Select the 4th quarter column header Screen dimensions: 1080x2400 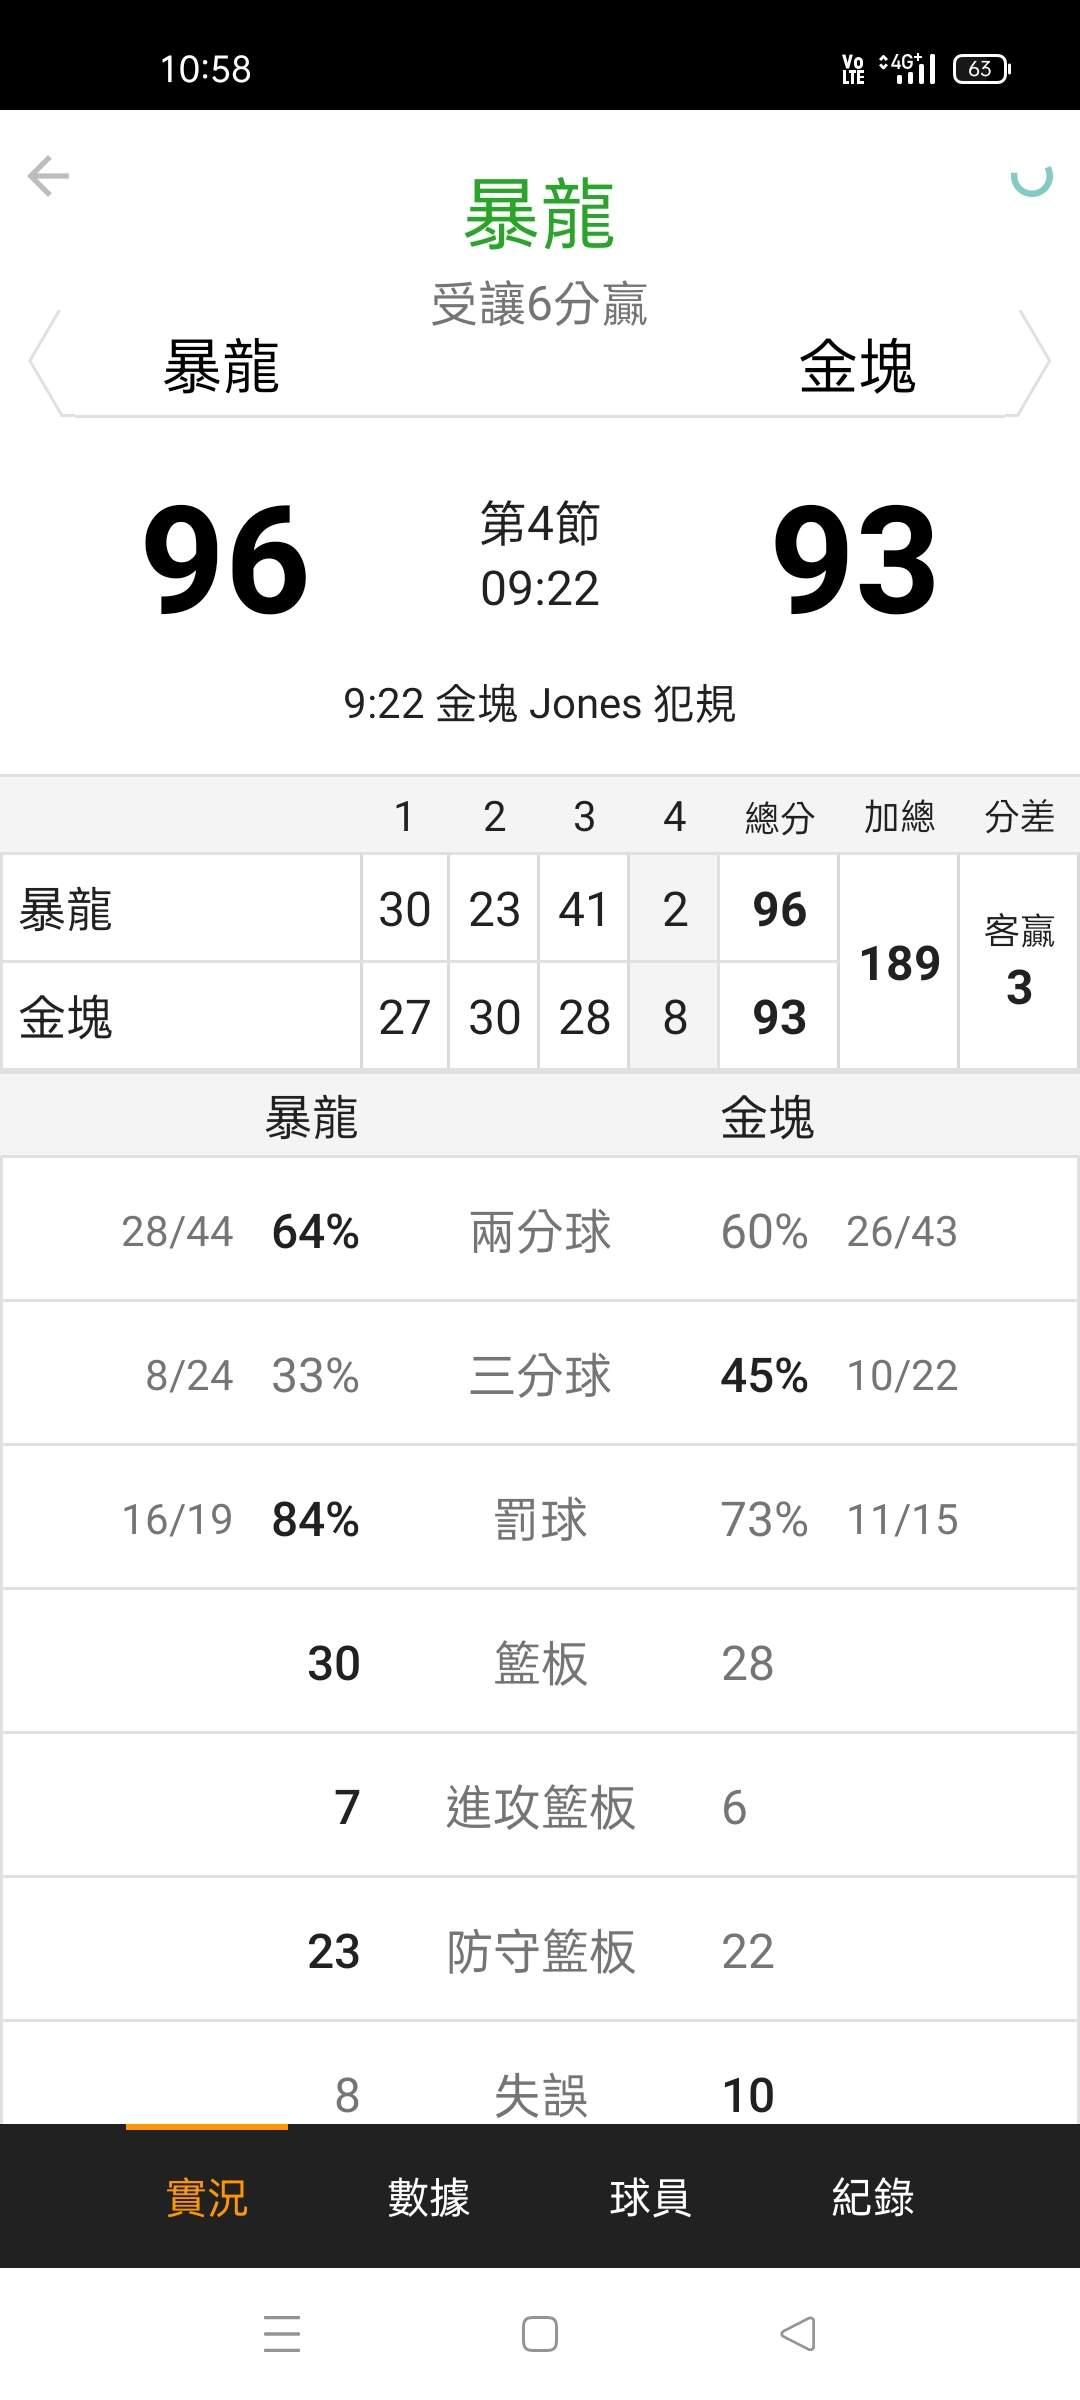(674, 817)
